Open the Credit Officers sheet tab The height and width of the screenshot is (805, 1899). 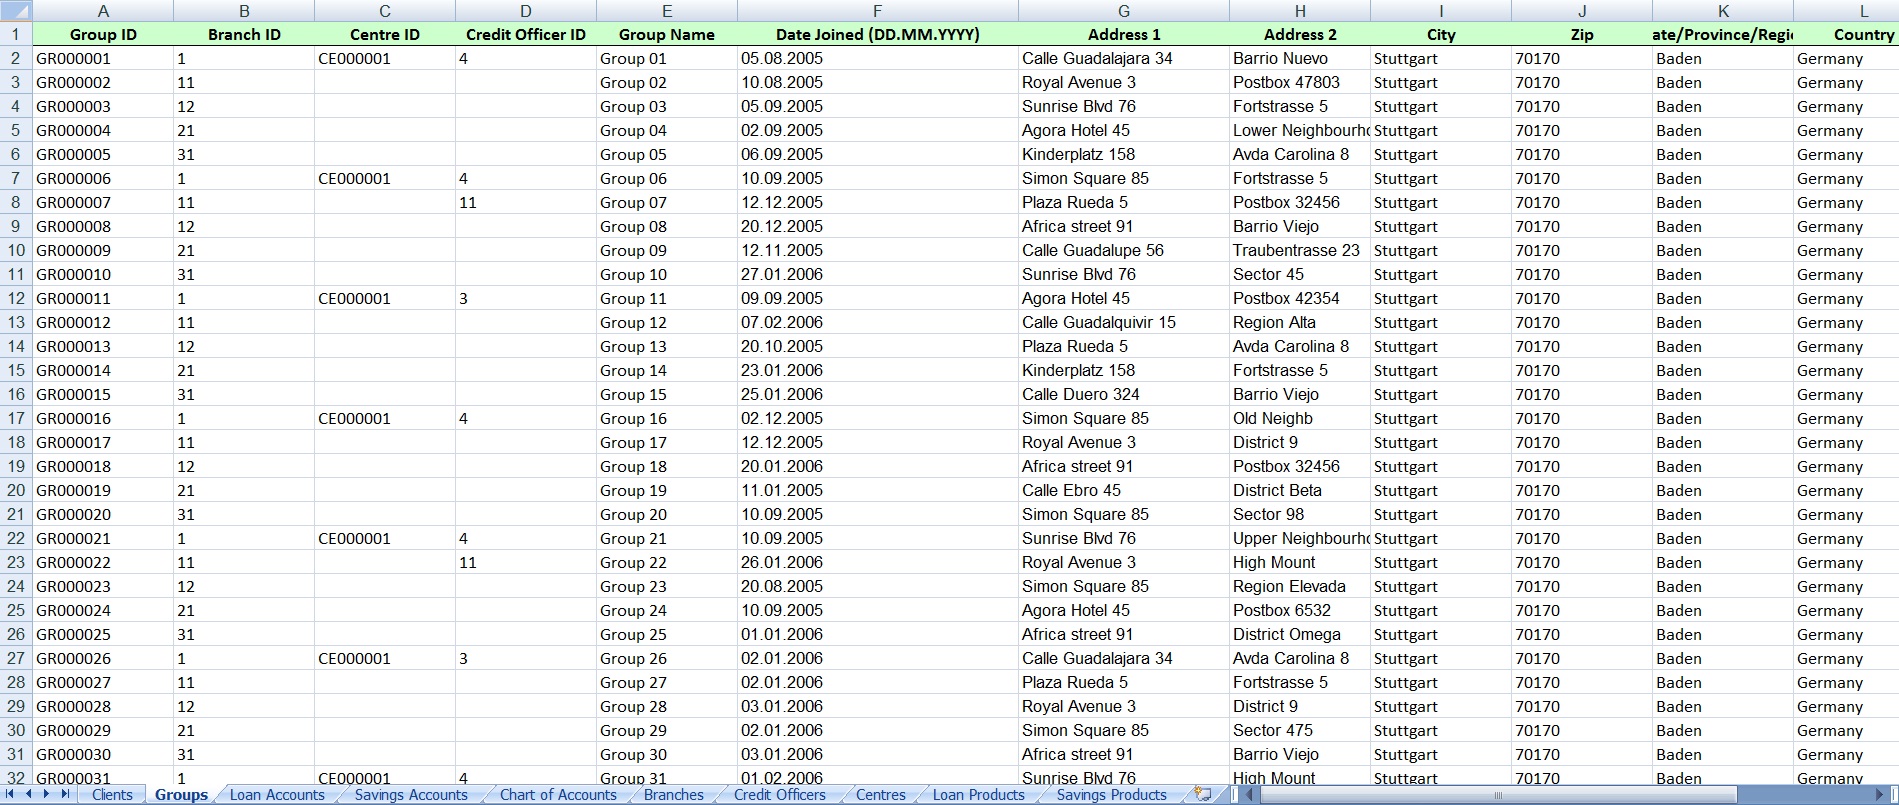[779, 795]
